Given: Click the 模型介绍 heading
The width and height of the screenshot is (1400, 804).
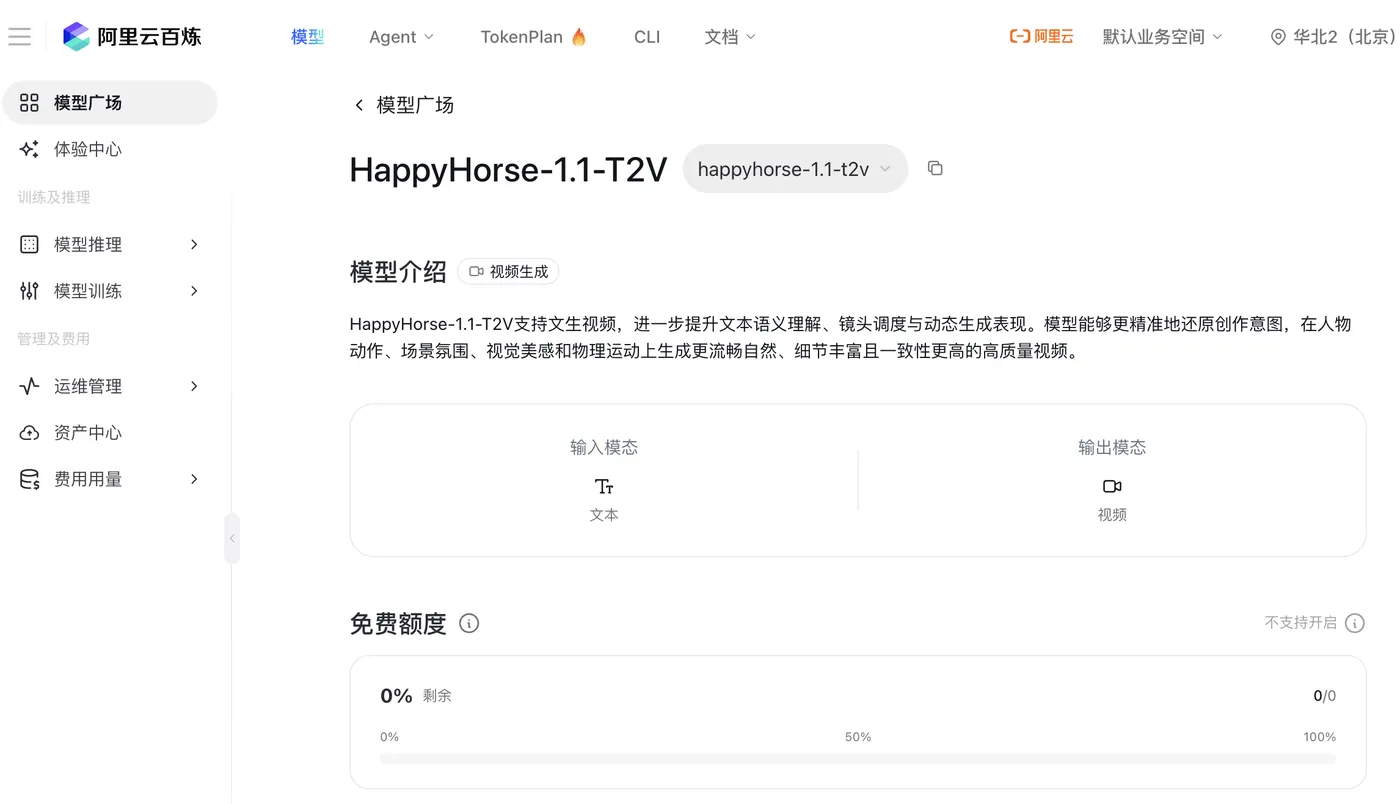Looking at the screenshot, I should (x=398, y=272).
